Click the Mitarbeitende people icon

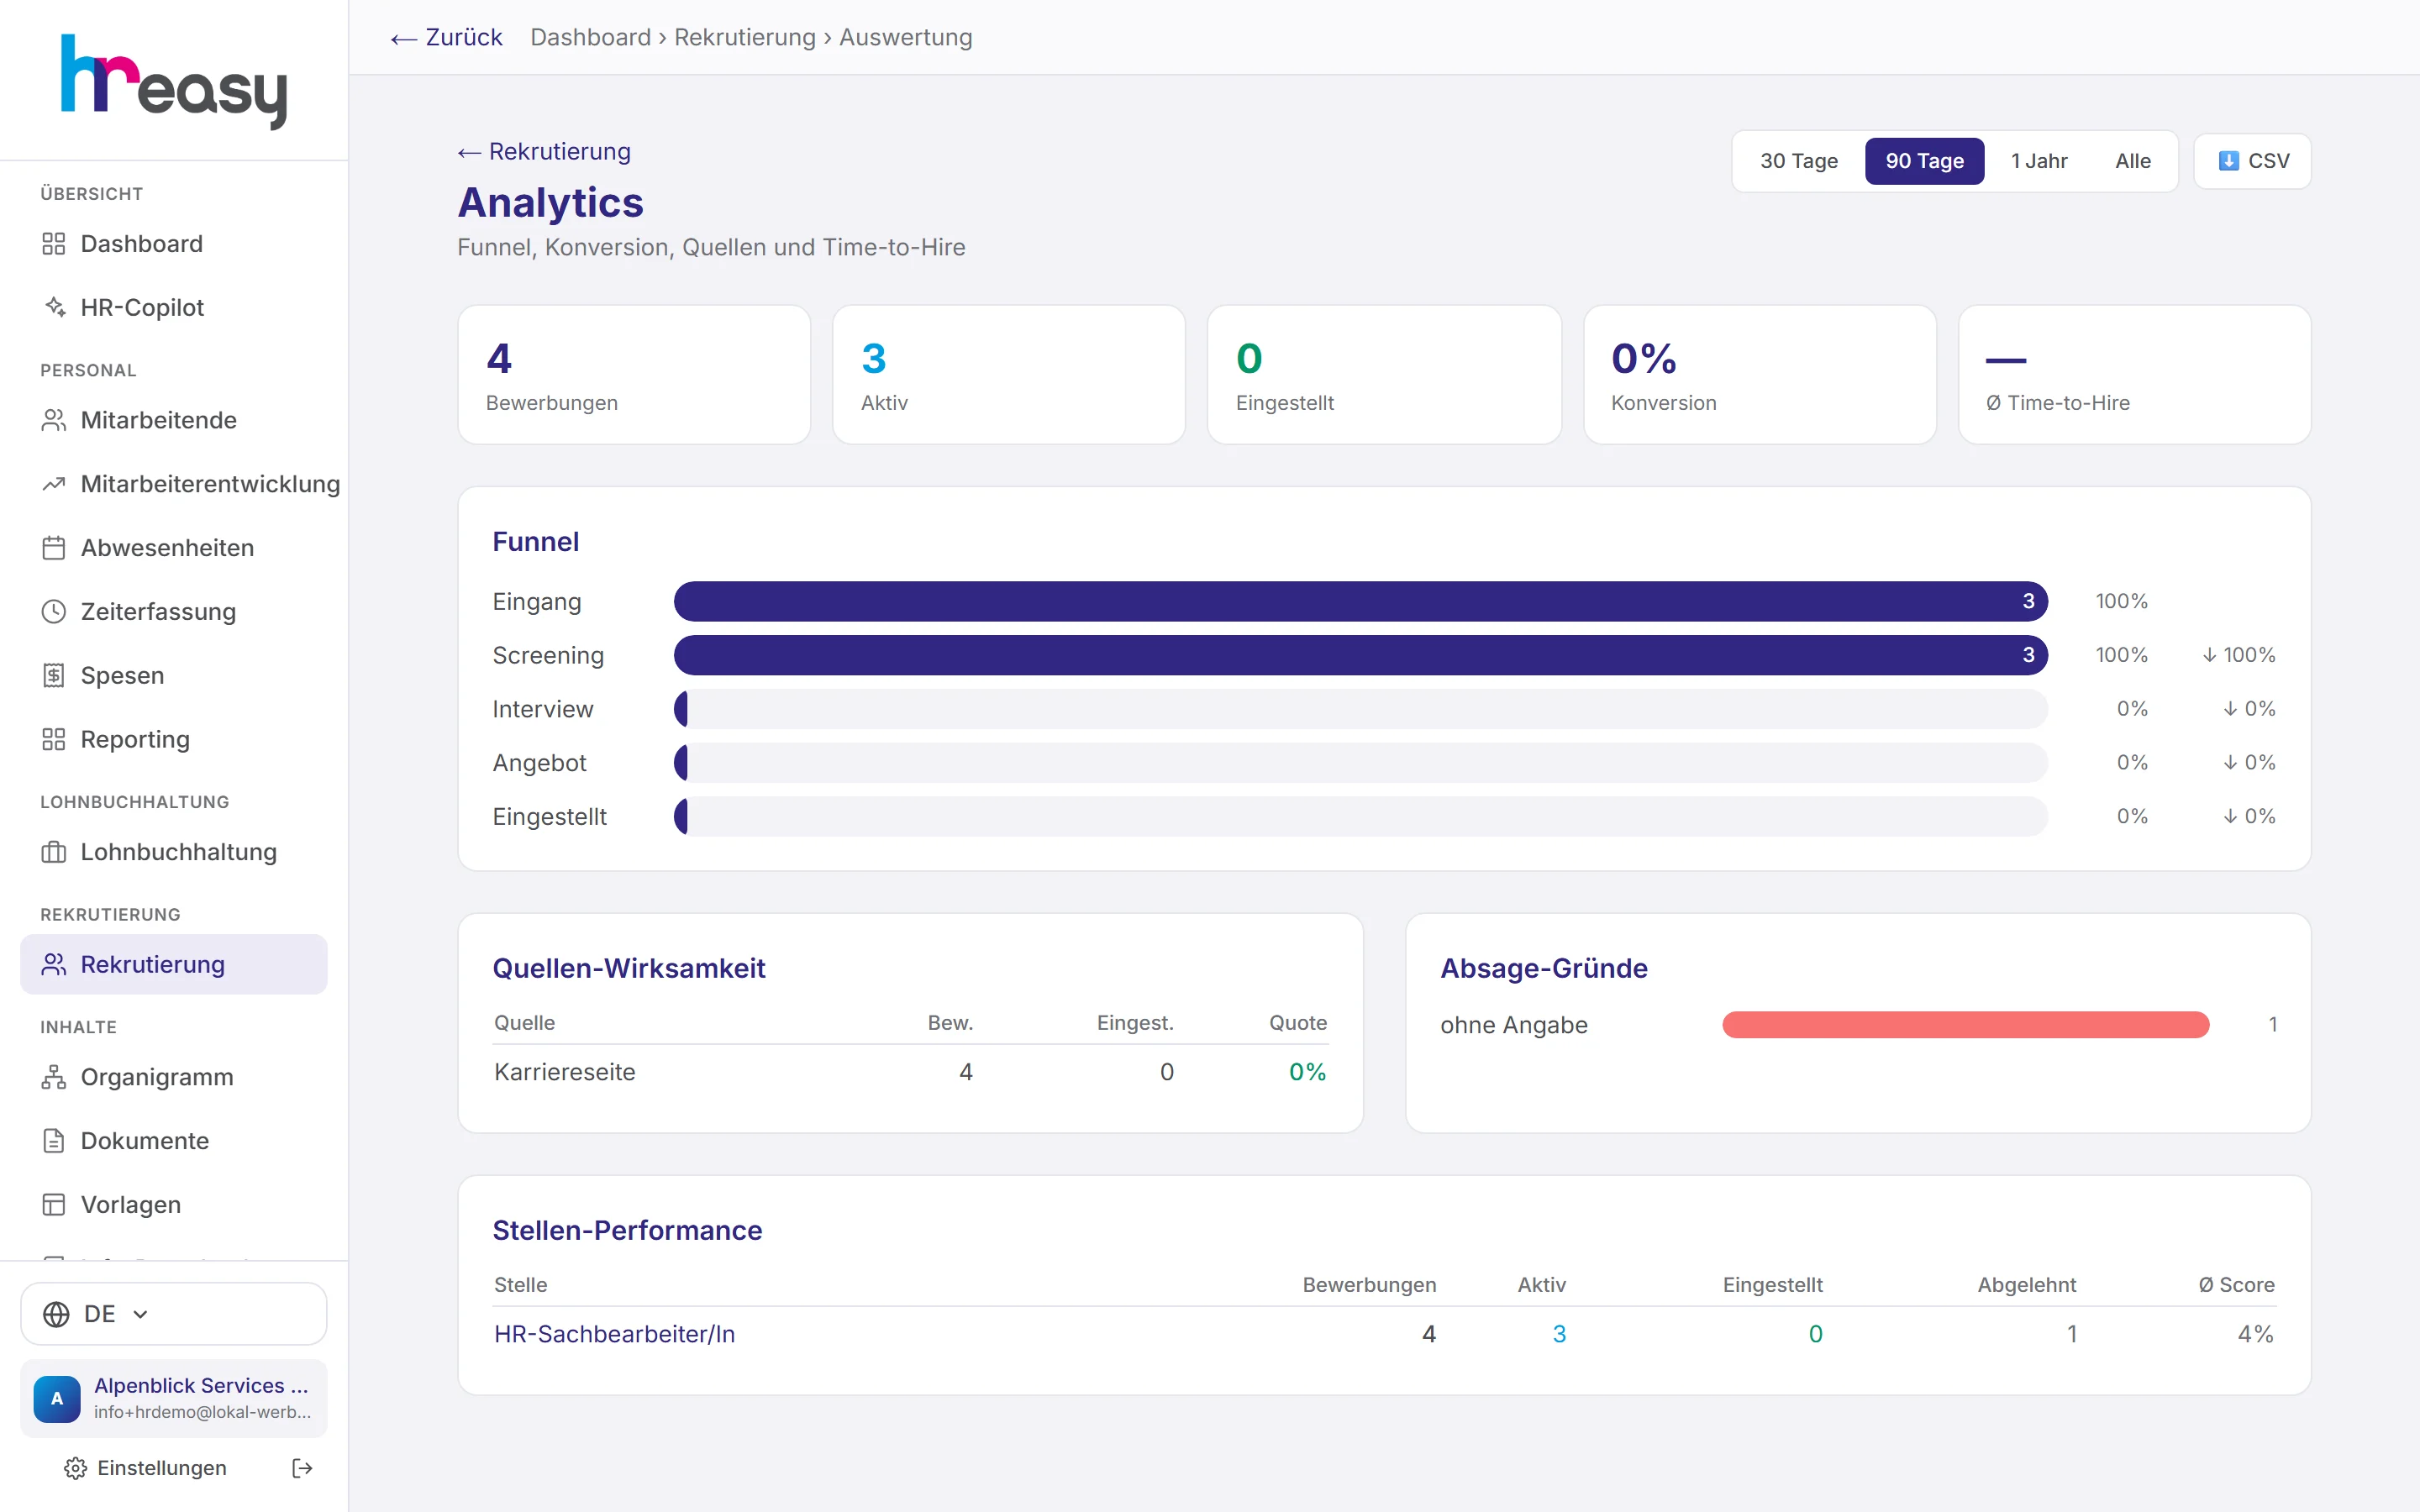pyautogui.click(x=54, y=420)
